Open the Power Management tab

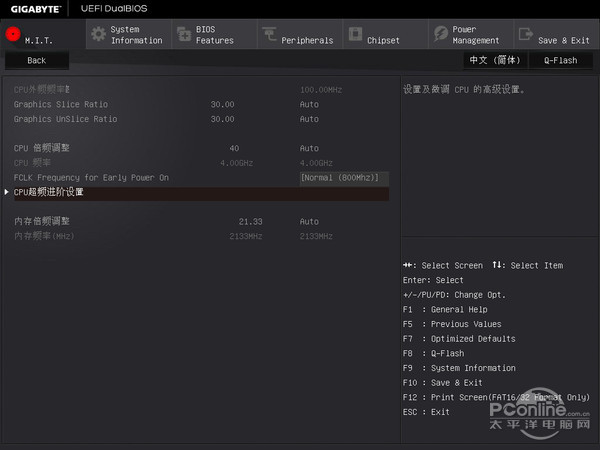coord(471,34)
